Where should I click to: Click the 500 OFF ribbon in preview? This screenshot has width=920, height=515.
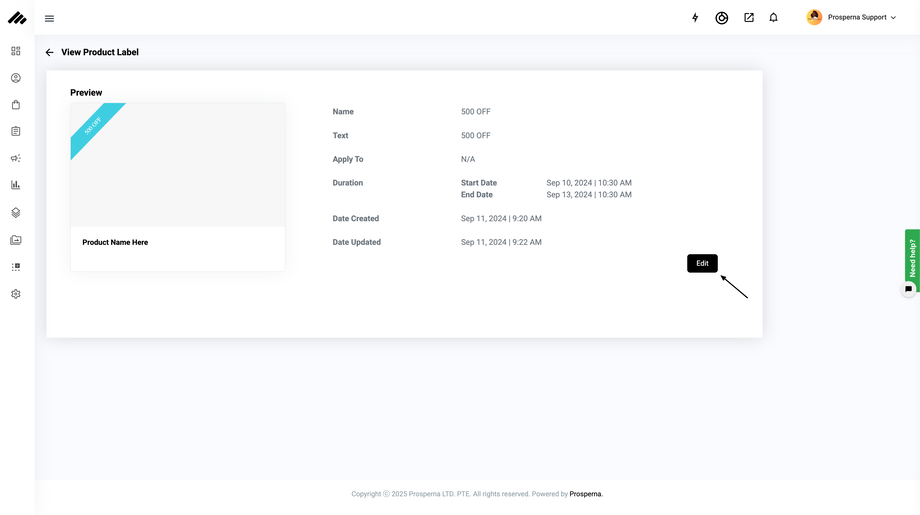pos(93,127)
